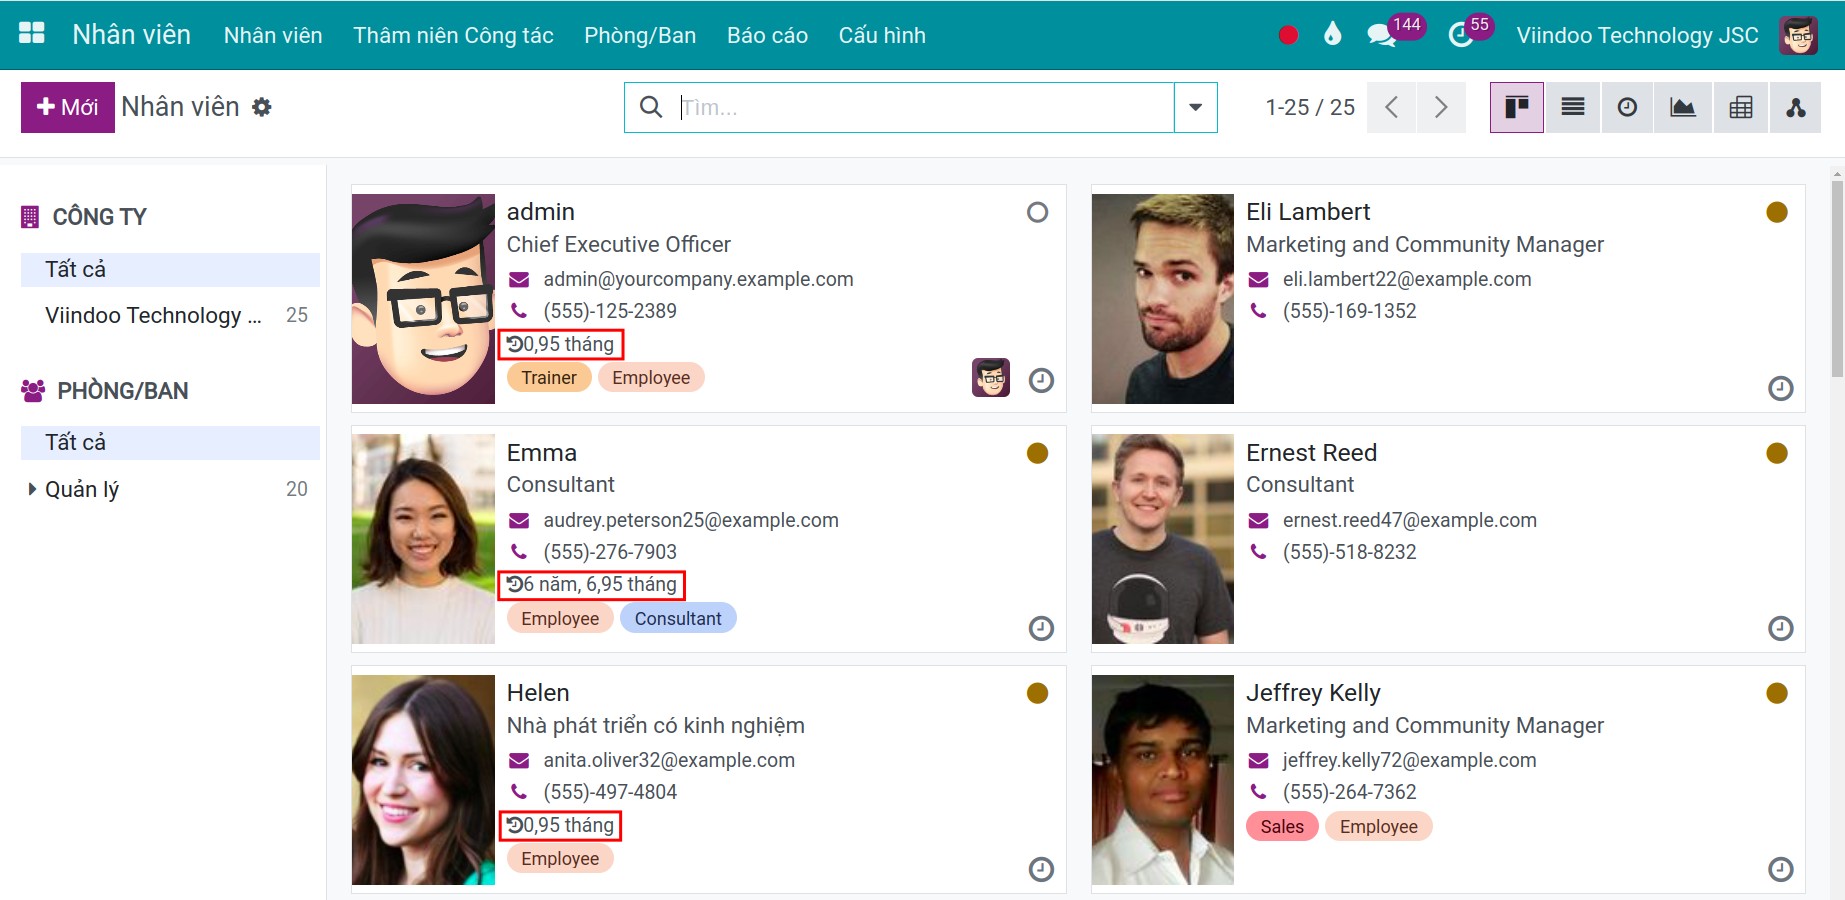Switch to Graph view
The width and height of the screenshot is (1845, 900).
[1683, 107]
